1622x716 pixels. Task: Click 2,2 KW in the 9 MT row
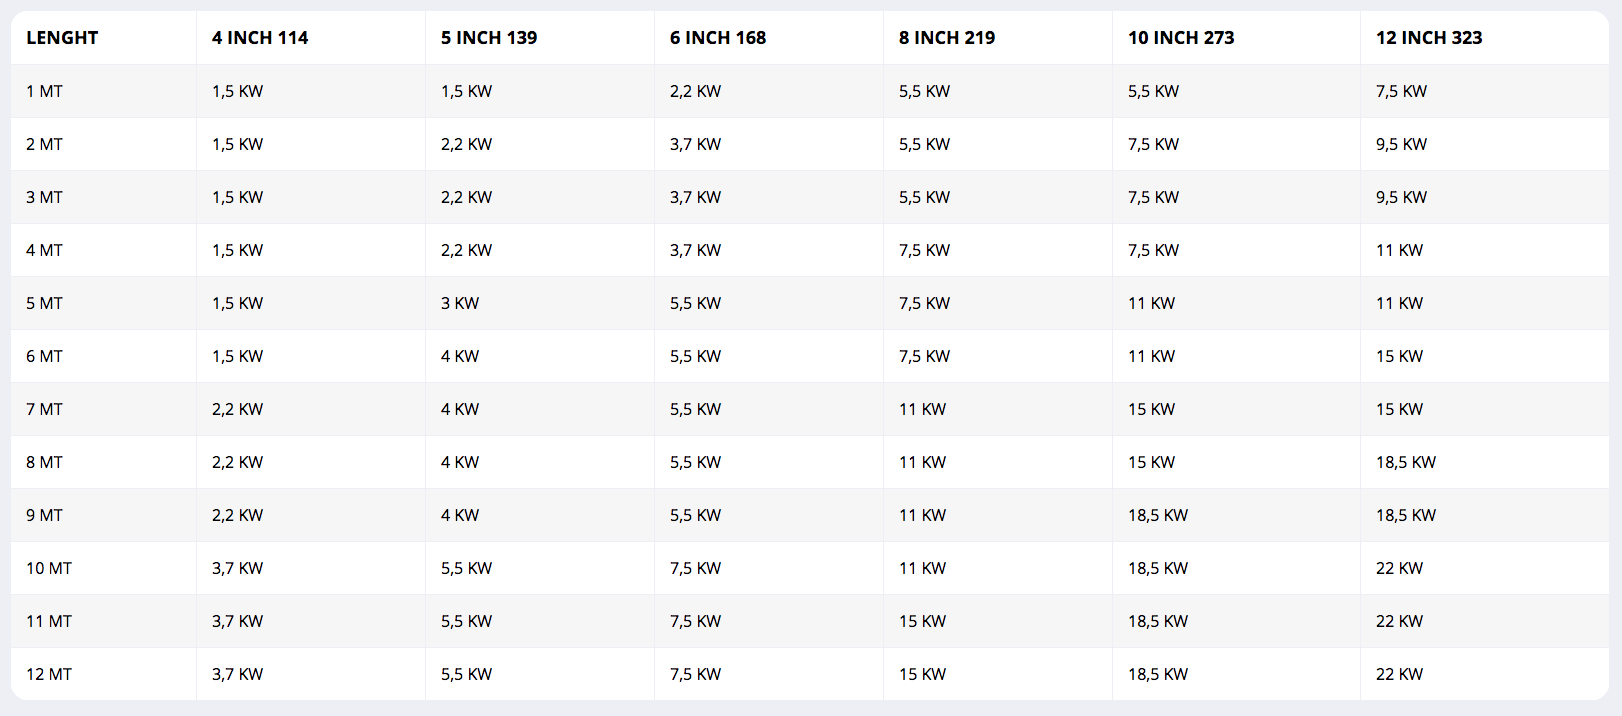[x=237, y=515]
